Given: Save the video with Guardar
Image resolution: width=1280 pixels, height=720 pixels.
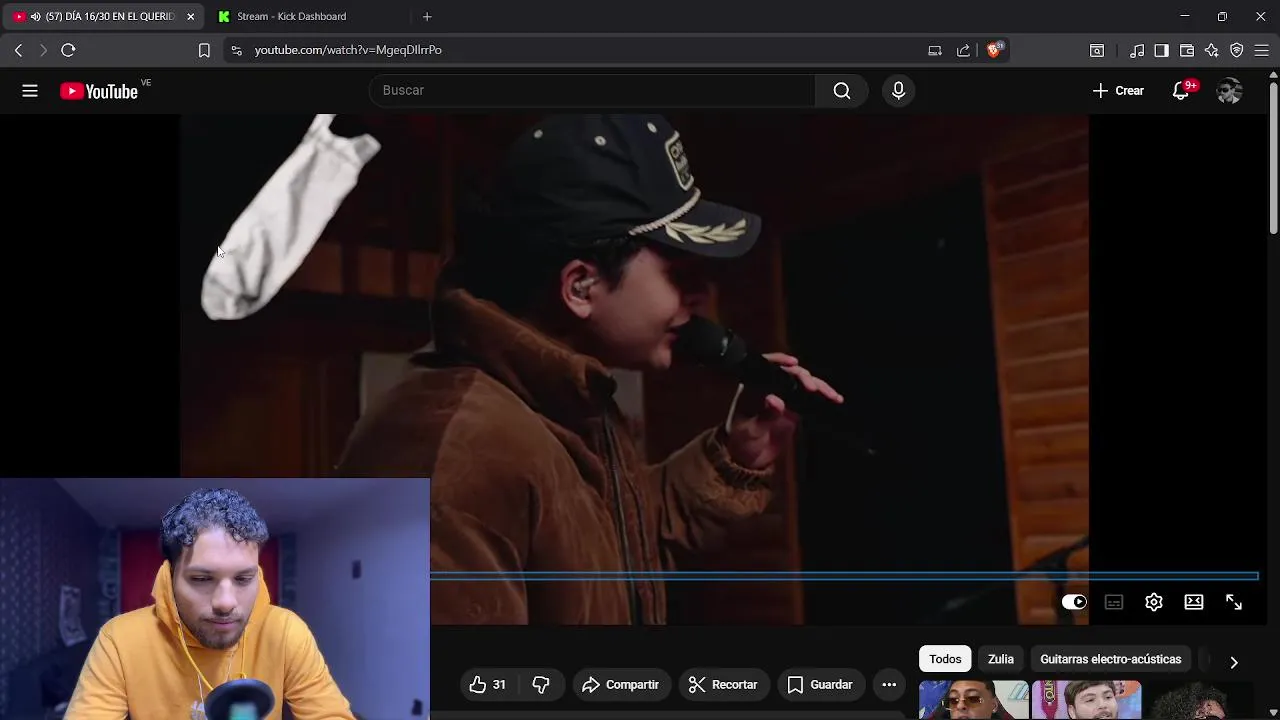Looking at the screenshot, I should point(820,685).
